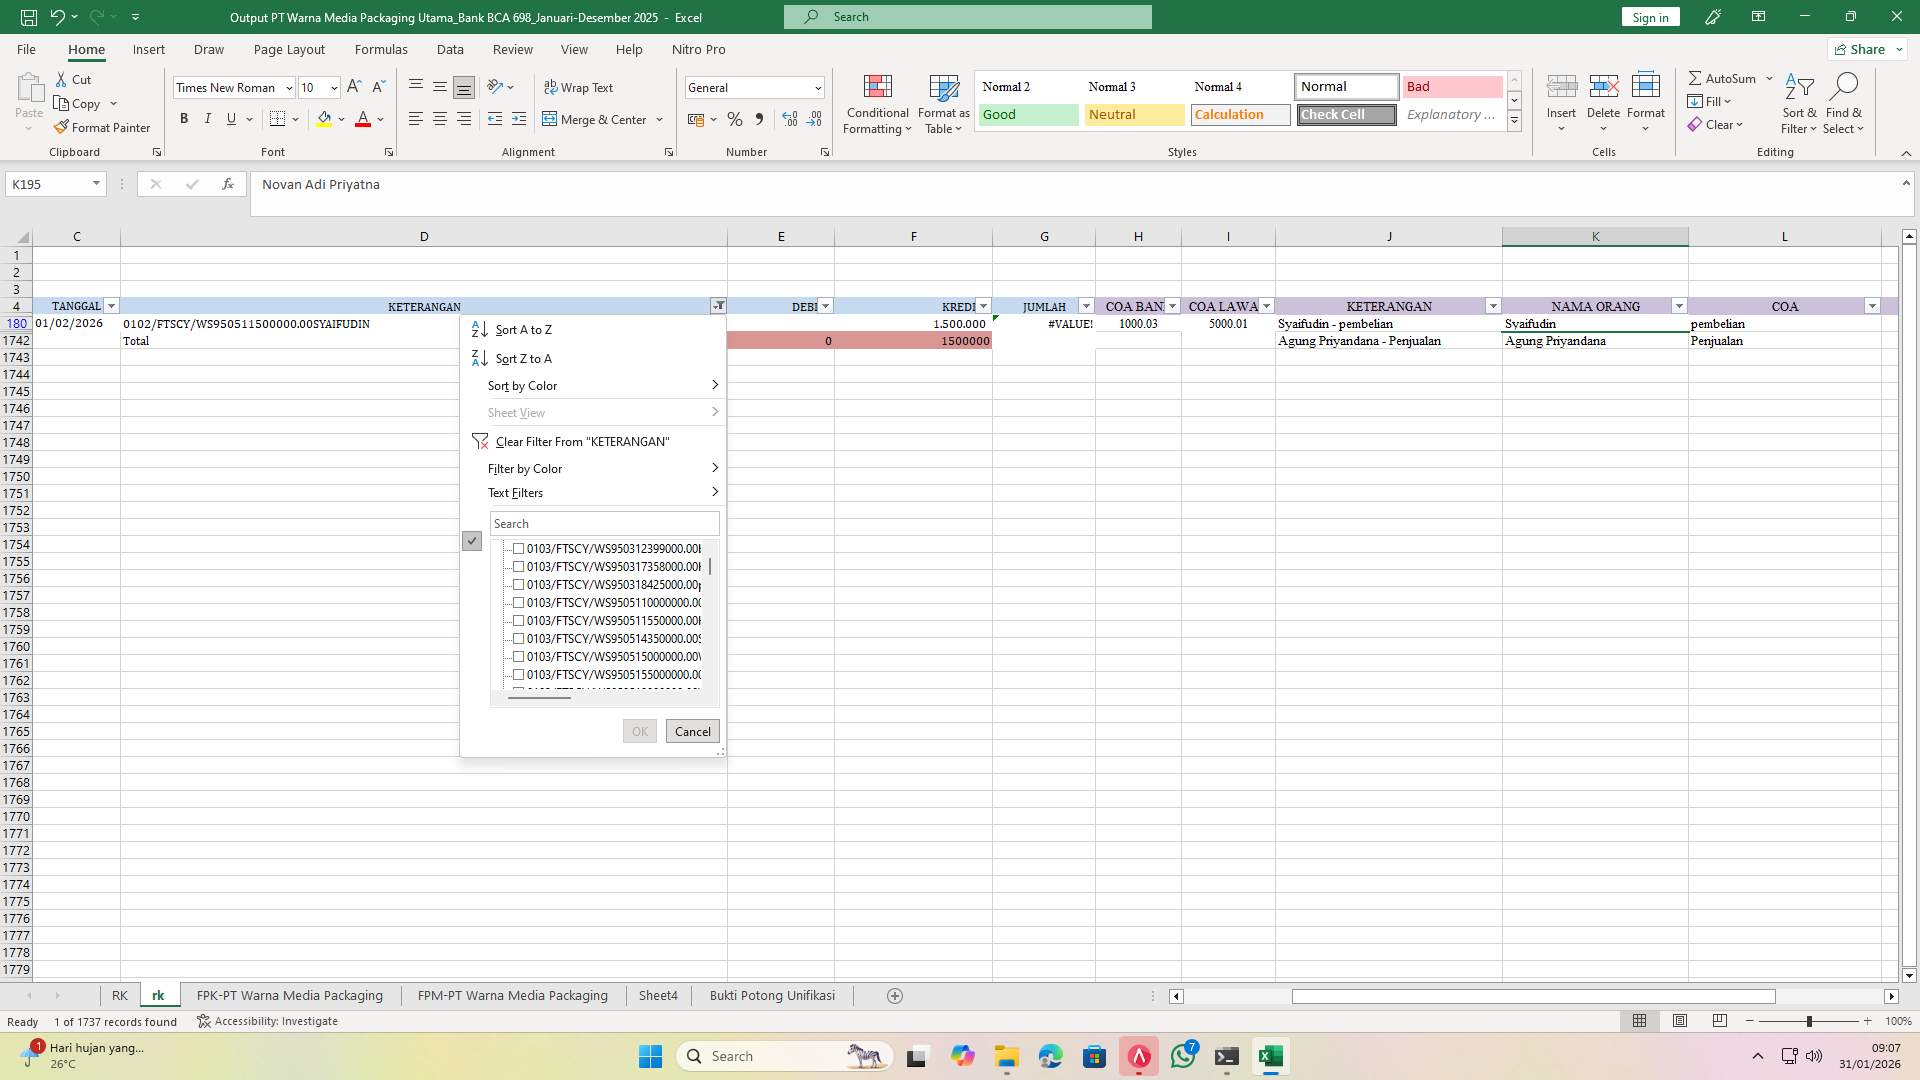Select the Format Painter tool
This screenshot has width=1920, height=1080.
(x=102, y=127)
